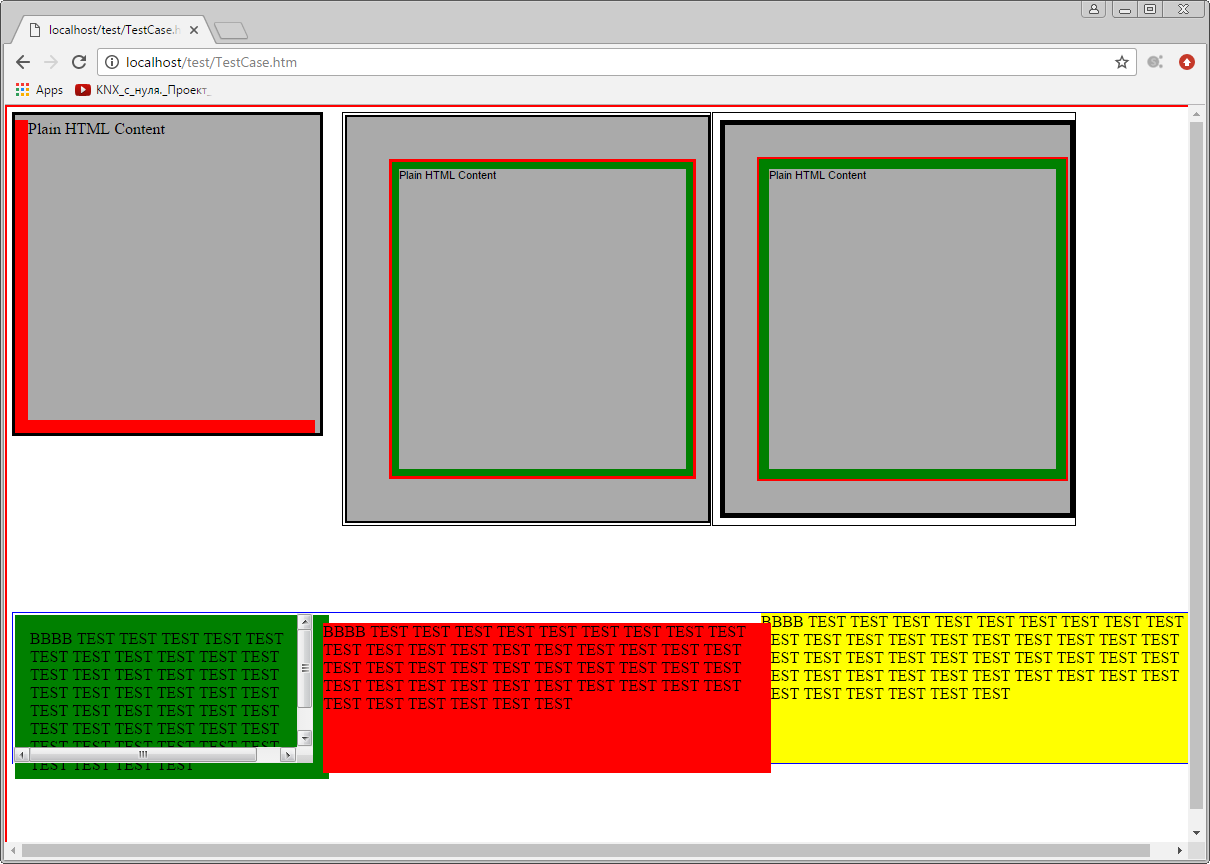Open the Chrome user profile button
1210x864 pixels.
coord(1093,9)
